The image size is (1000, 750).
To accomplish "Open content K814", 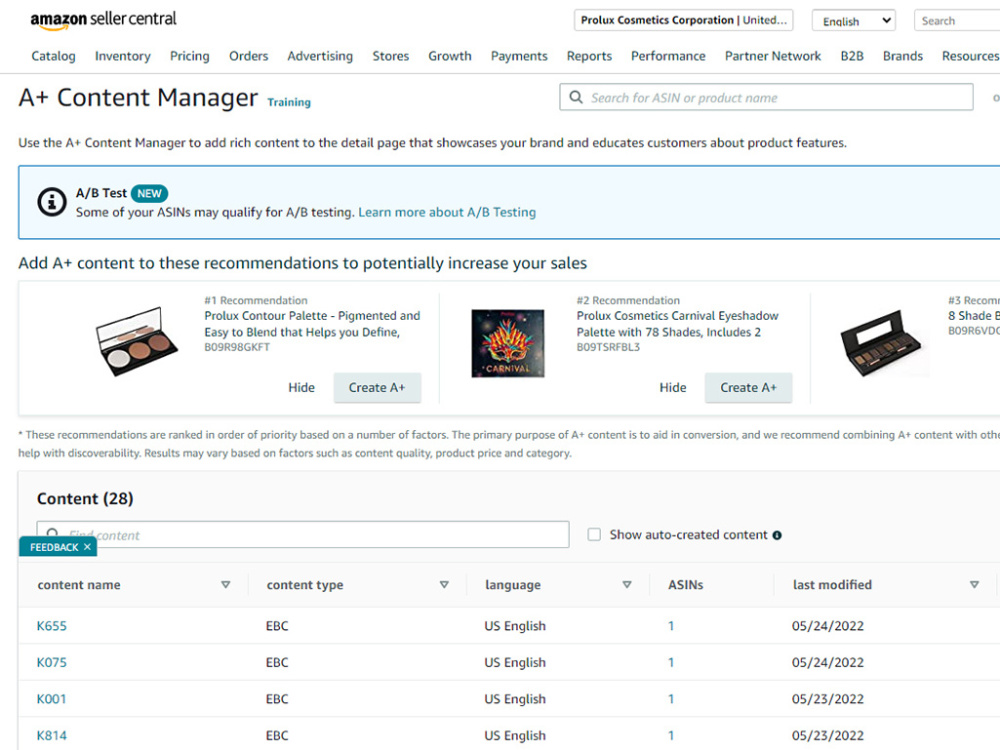I will (52, 735).
